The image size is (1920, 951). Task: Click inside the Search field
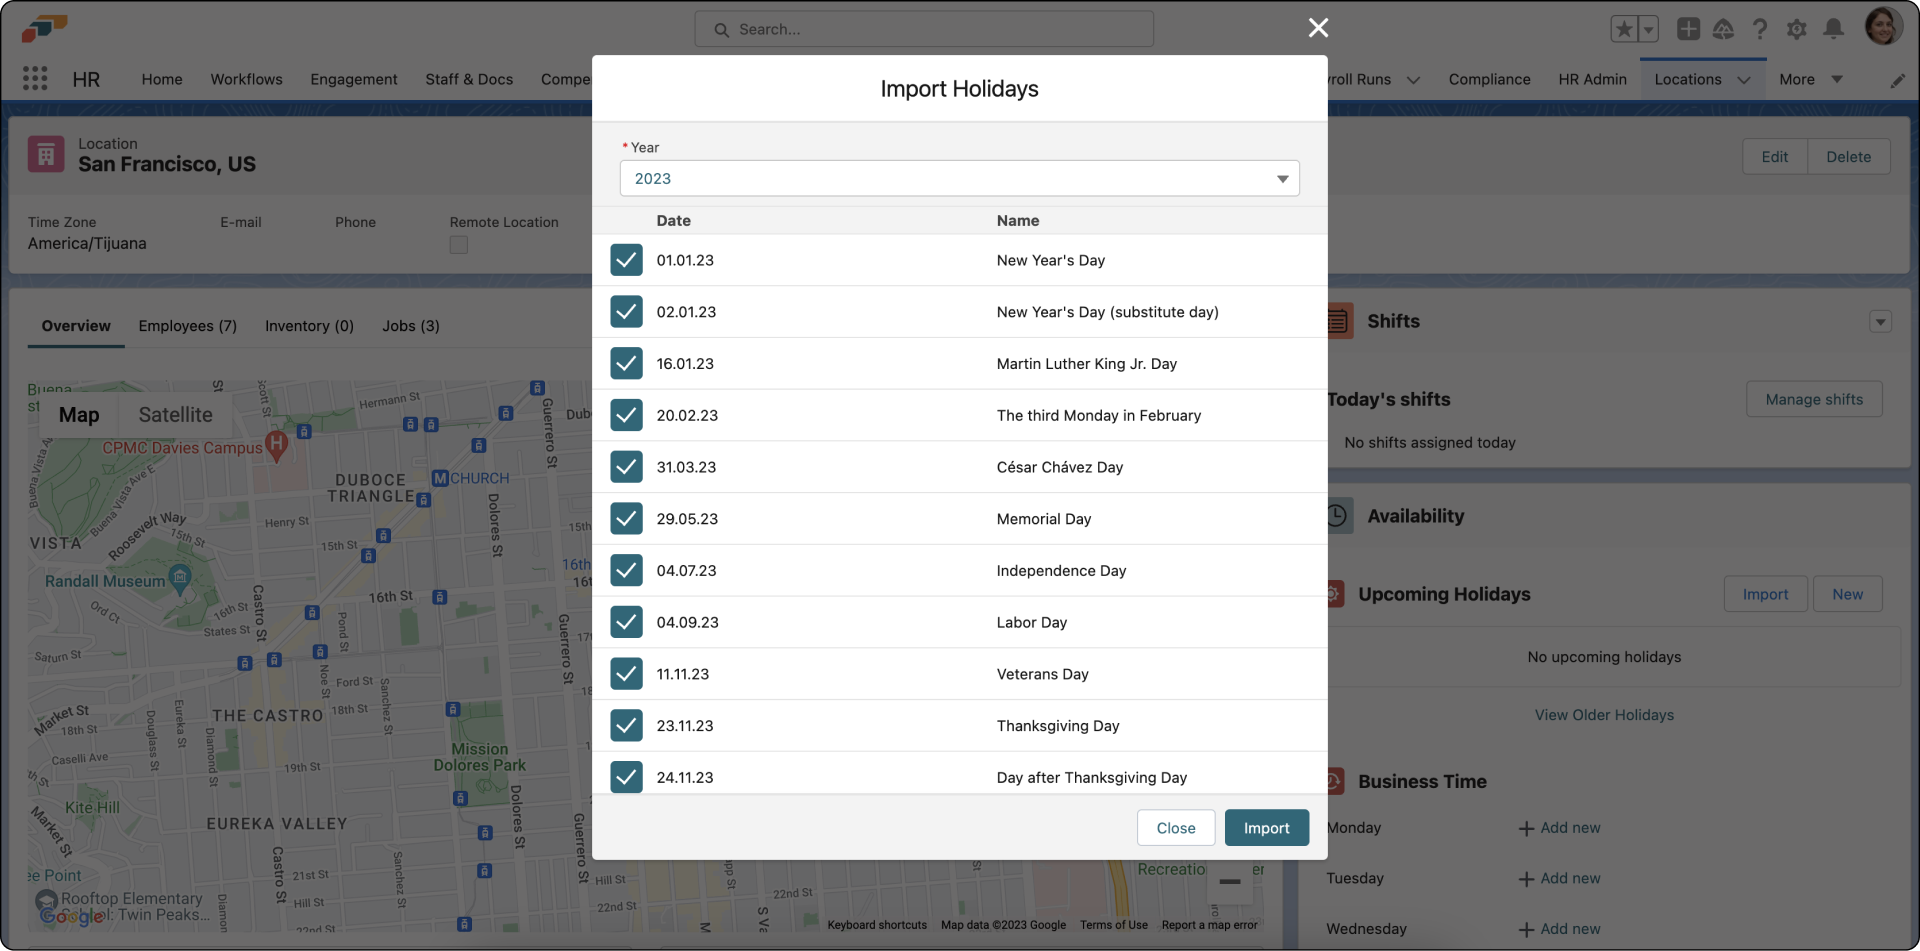[x=923, y=29]
